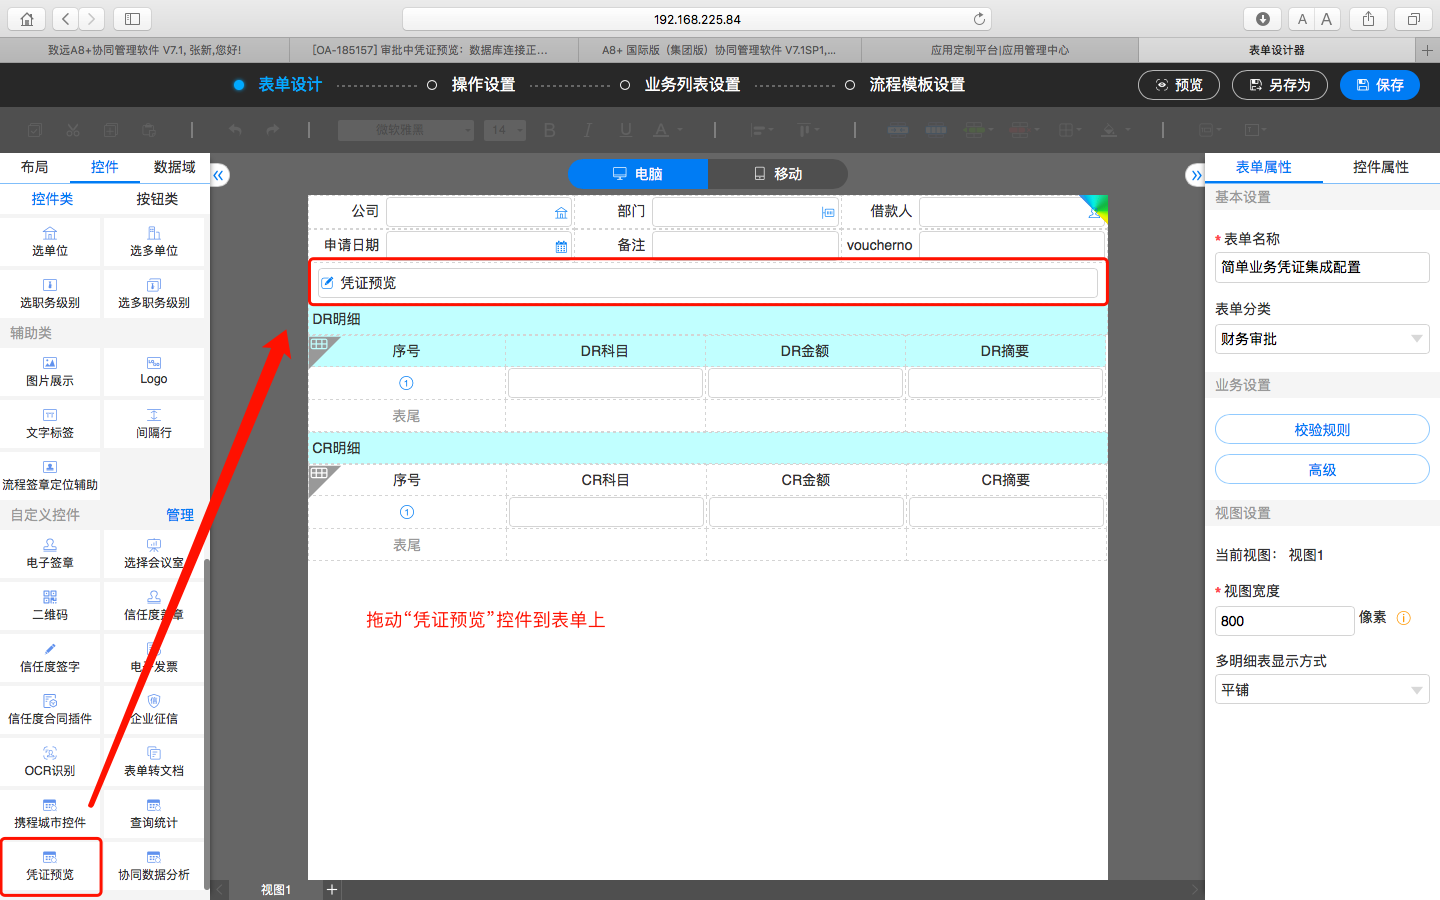
Task: Choose the 图片展示 image control
Action: click(x=50, y=371)
